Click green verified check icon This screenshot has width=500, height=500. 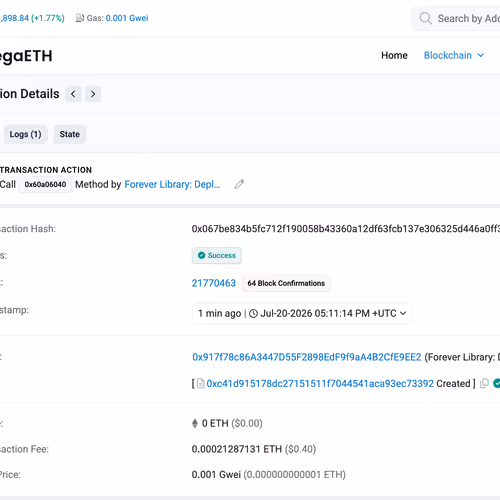pyautogui.click(x=497, y=384)
